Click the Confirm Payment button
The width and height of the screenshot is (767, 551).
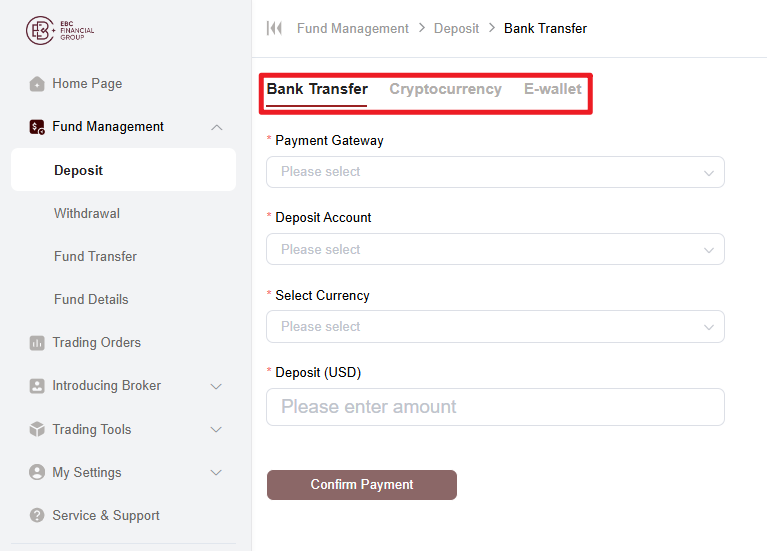361,485
